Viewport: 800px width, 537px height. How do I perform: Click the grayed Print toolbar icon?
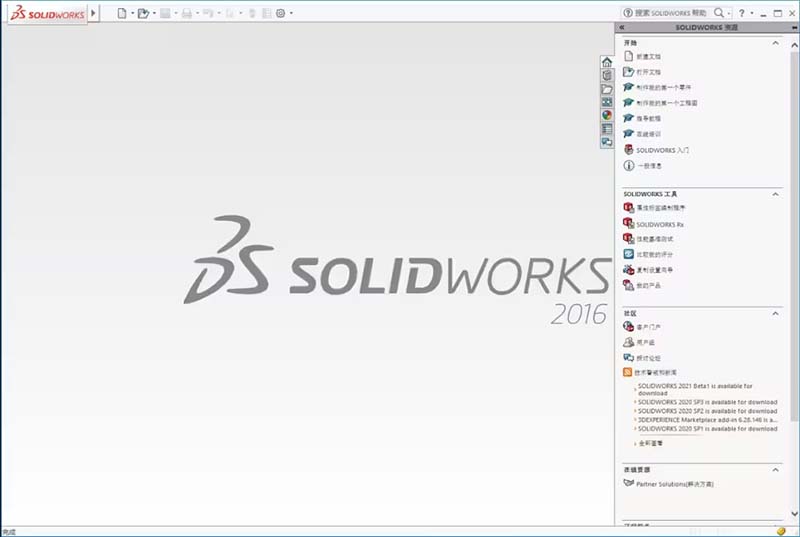click(187, 13)
